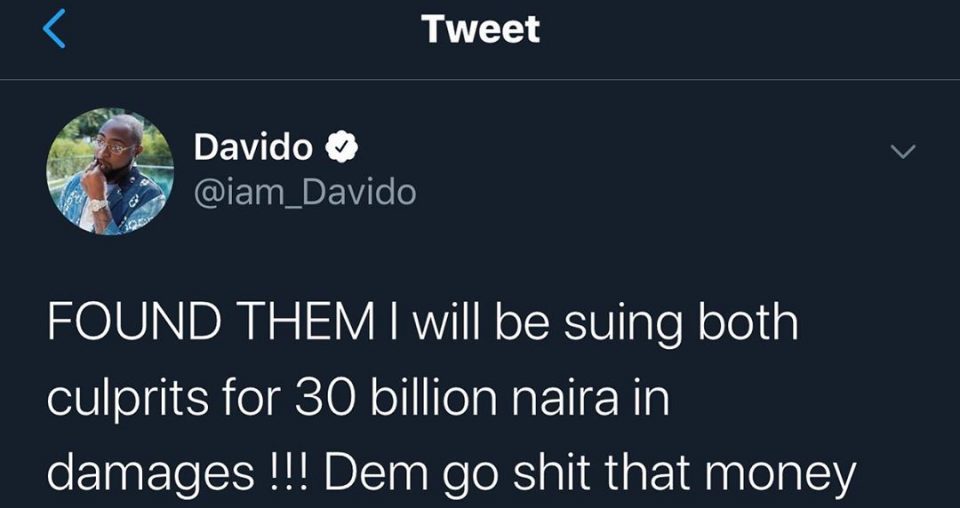Open the tweet options chevron menu
960x508 pixels.
point(902,152)
